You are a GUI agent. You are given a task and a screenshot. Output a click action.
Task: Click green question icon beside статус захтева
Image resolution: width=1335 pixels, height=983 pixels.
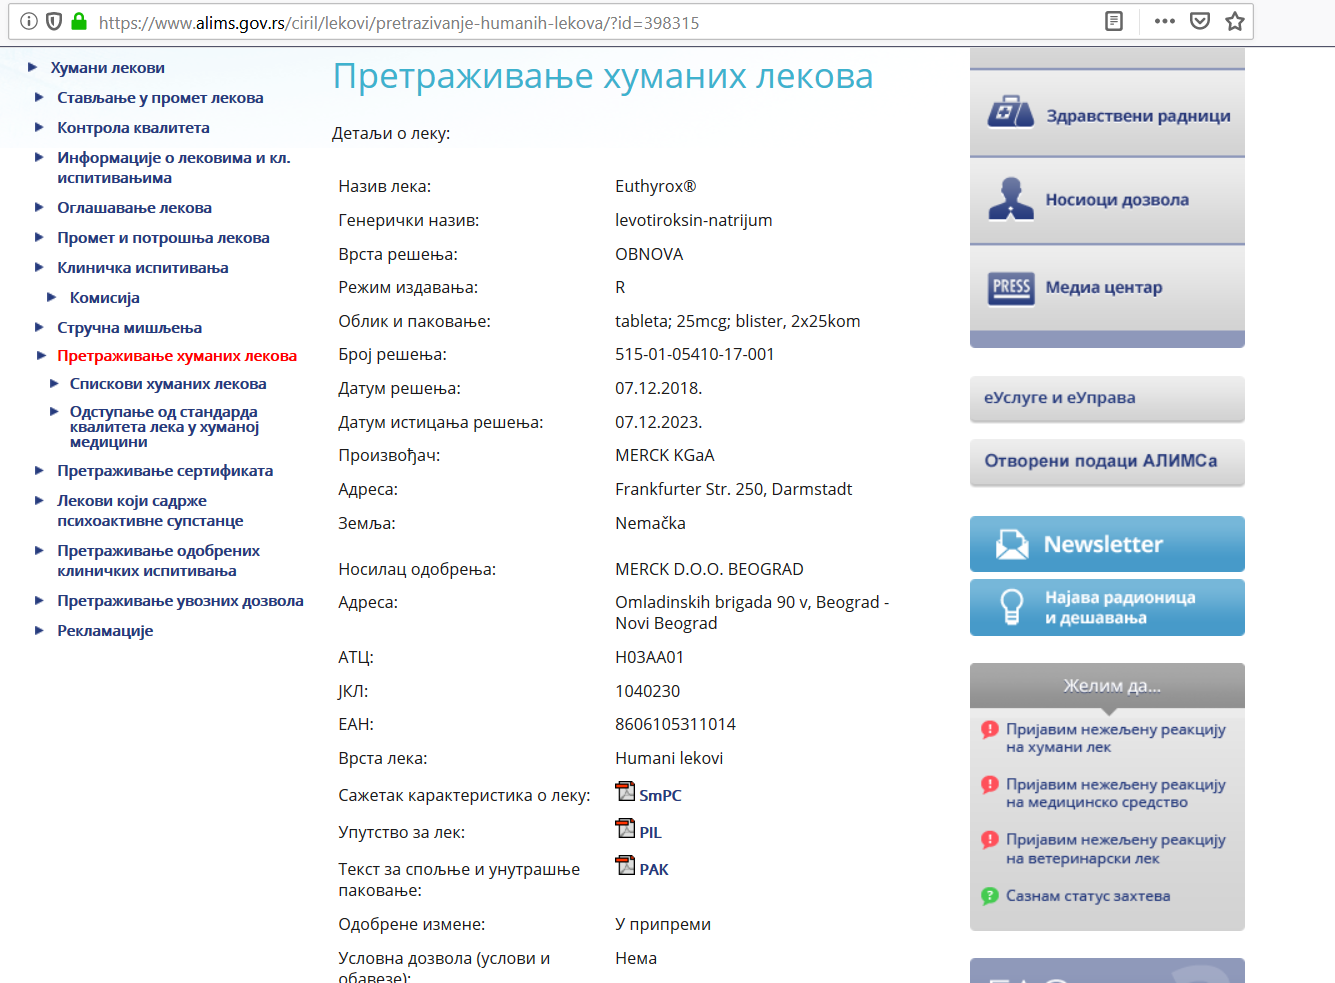[990, 896]
